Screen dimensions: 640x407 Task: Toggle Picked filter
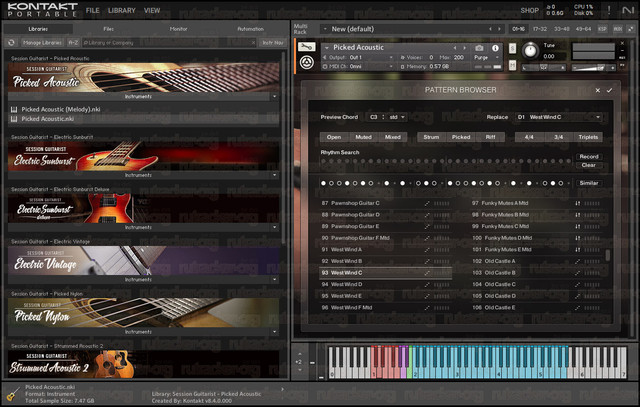tap(461, 137)
